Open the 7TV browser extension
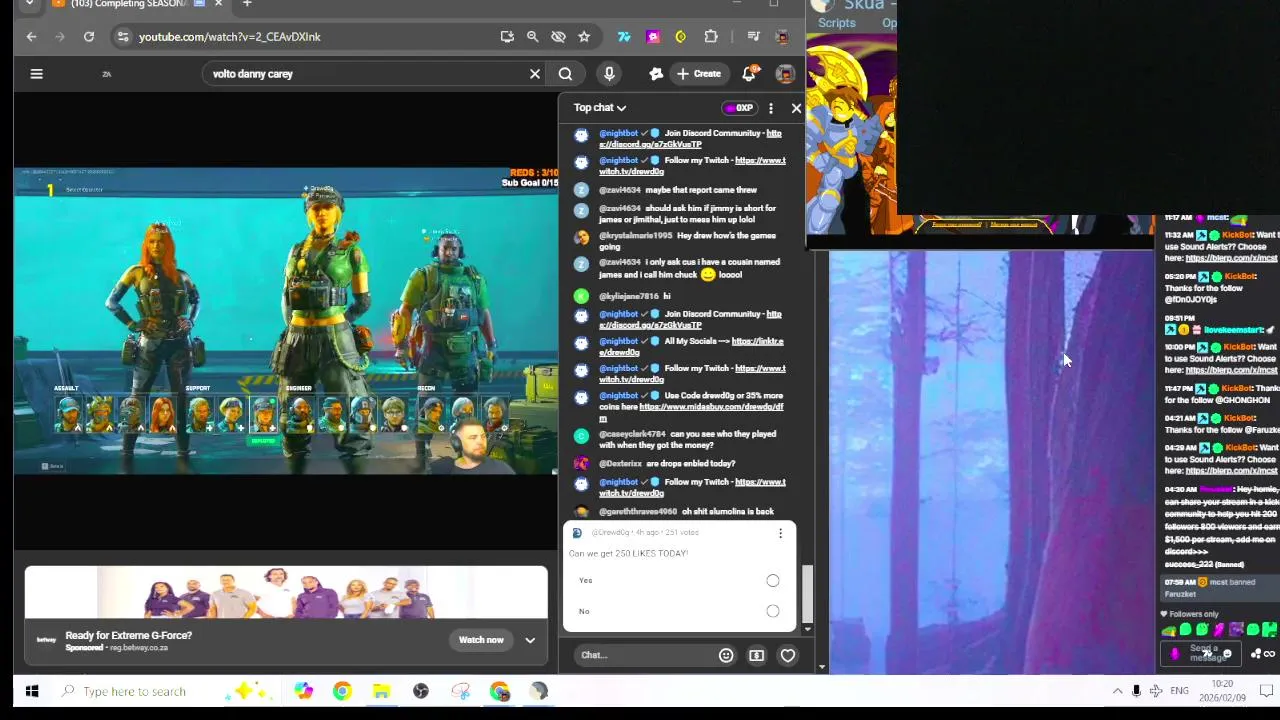 click(624, 37)
